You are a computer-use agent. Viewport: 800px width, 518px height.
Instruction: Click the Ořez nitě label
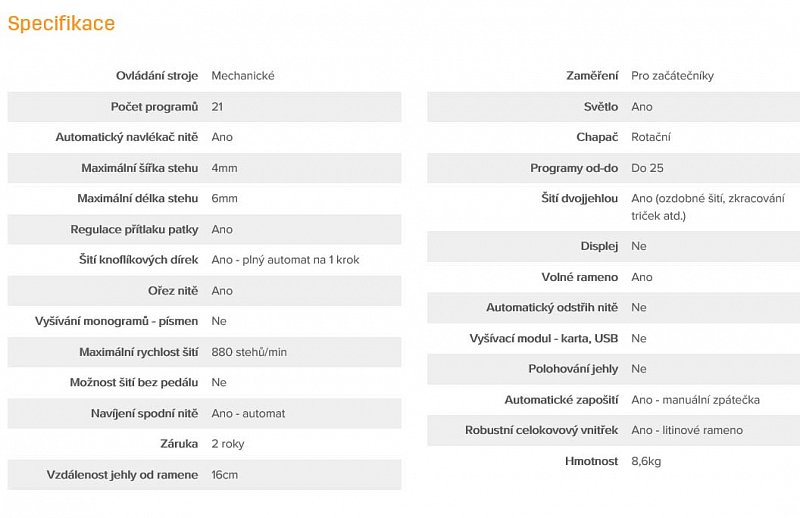point(173,291)
